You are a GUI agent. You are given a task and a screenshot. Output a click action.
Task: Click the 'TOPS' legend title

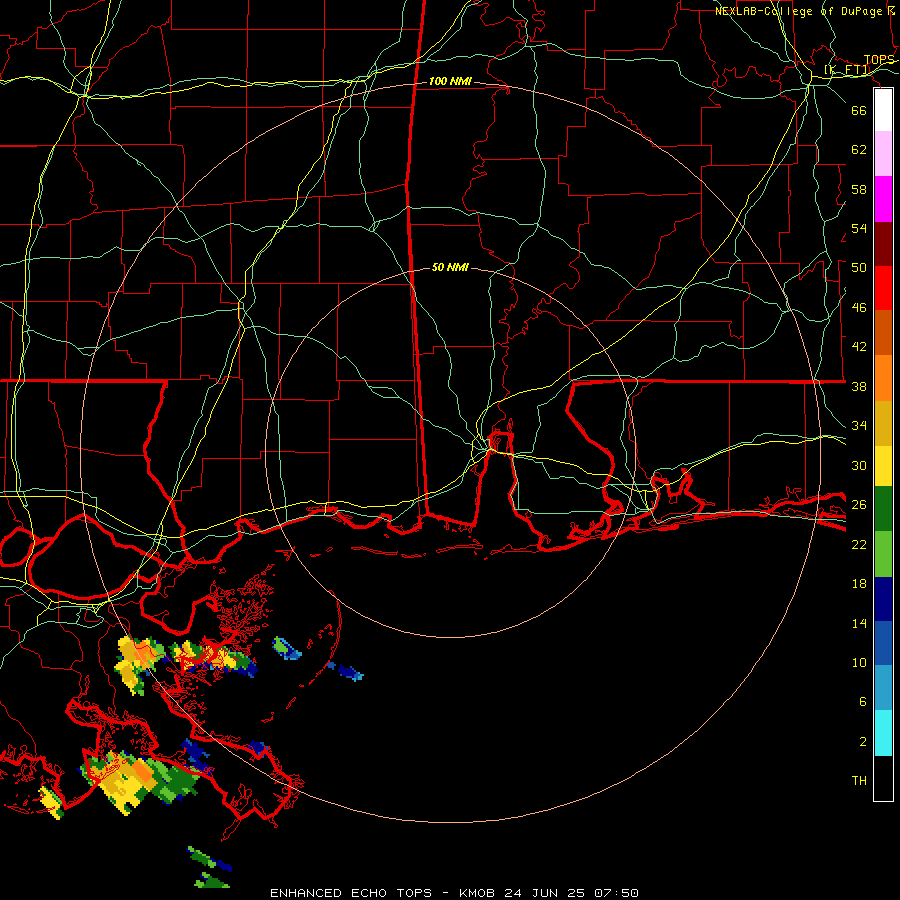tap(879, 60)
